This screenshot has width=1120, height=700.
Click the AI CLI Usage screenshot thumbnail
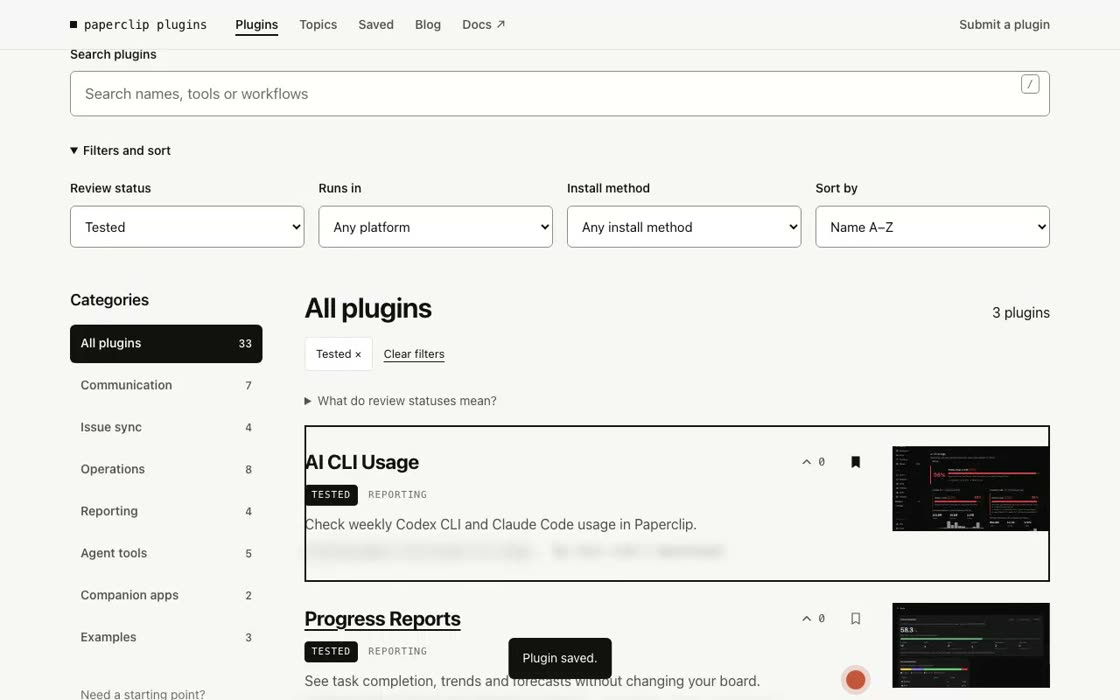point(971,489)
